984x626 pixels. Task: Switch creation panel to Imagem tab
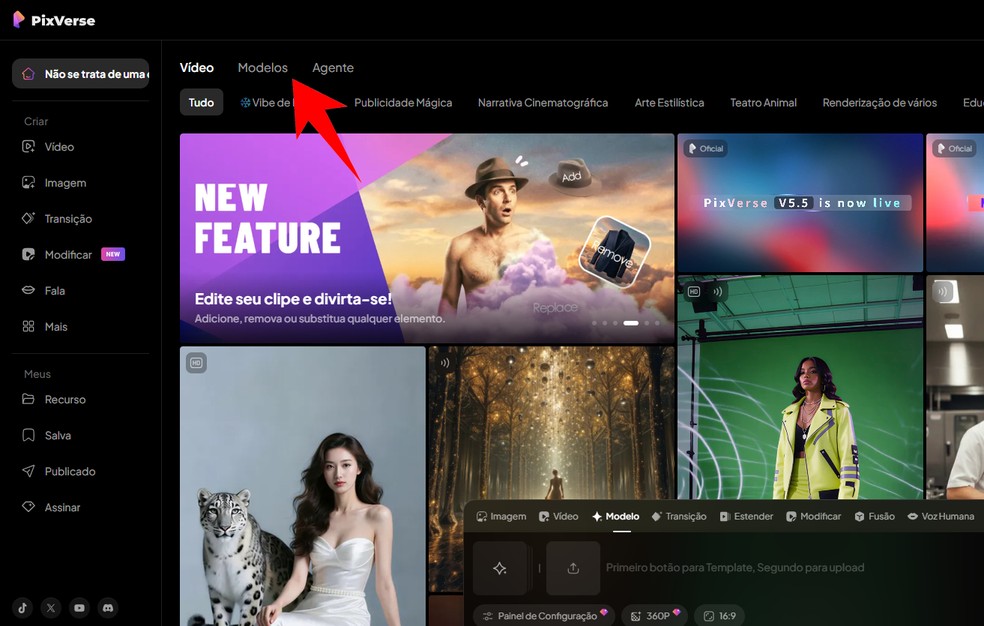tap(501, 516)
